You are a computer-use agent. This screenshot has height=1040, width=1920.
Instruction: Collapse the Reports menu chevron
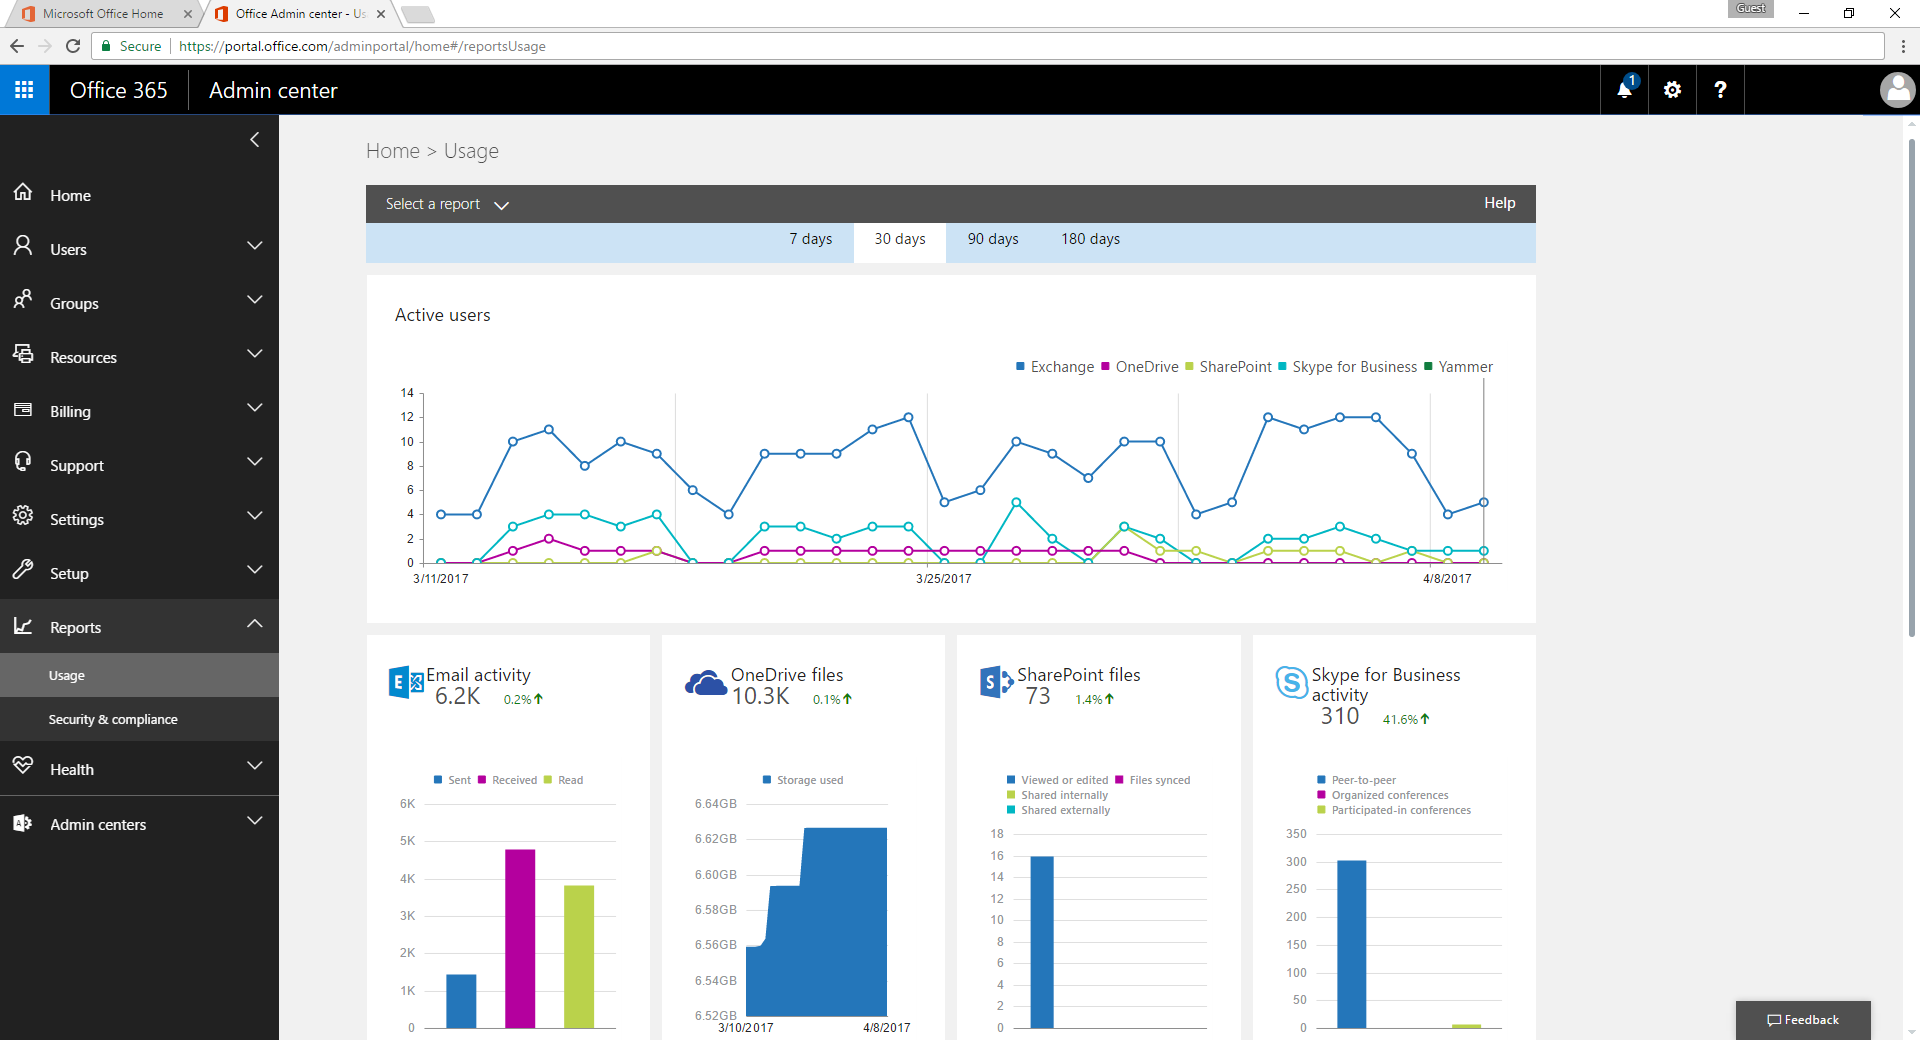pos(255,624)
